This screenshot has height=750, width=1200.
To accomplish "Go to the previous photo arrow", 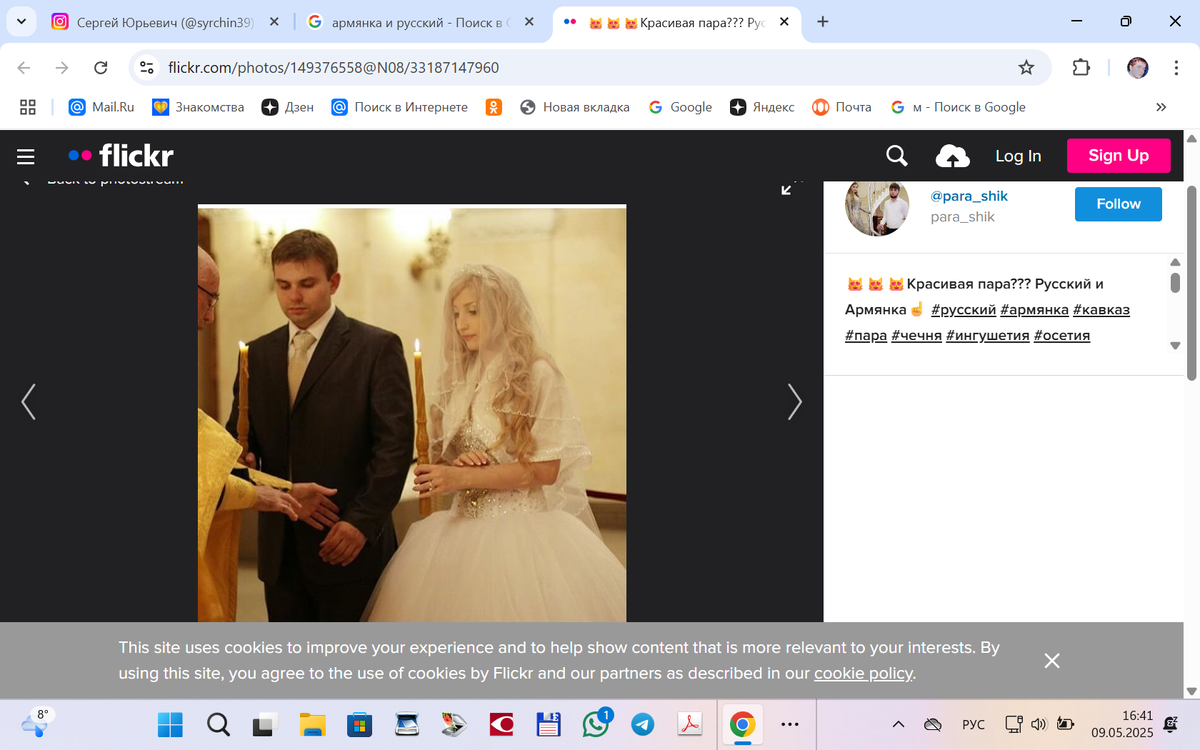I will pyautogui.click(x=28, y=401).
